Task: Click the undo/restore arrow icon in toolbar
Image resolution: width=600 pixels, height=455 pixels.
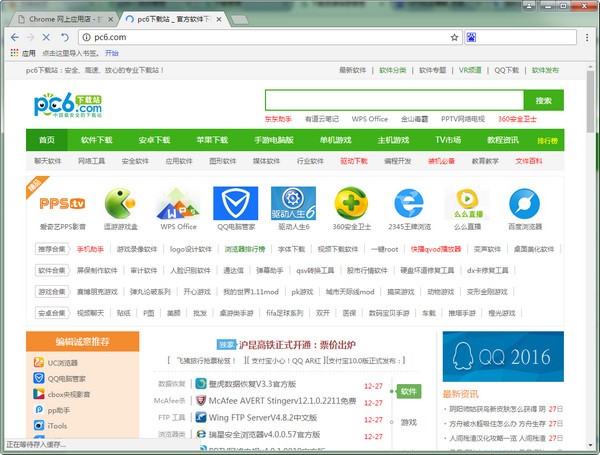Action: pyautogui.click(x=65, y=37)
